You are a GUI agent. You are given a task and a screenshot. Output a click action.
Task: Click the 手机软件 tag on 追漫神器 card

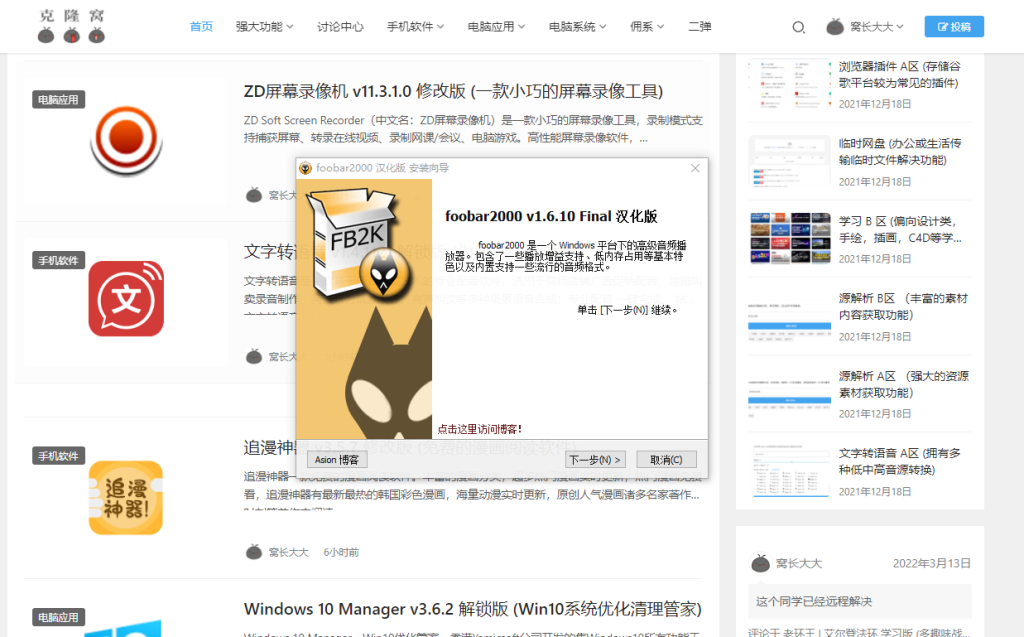click(58, 456)
